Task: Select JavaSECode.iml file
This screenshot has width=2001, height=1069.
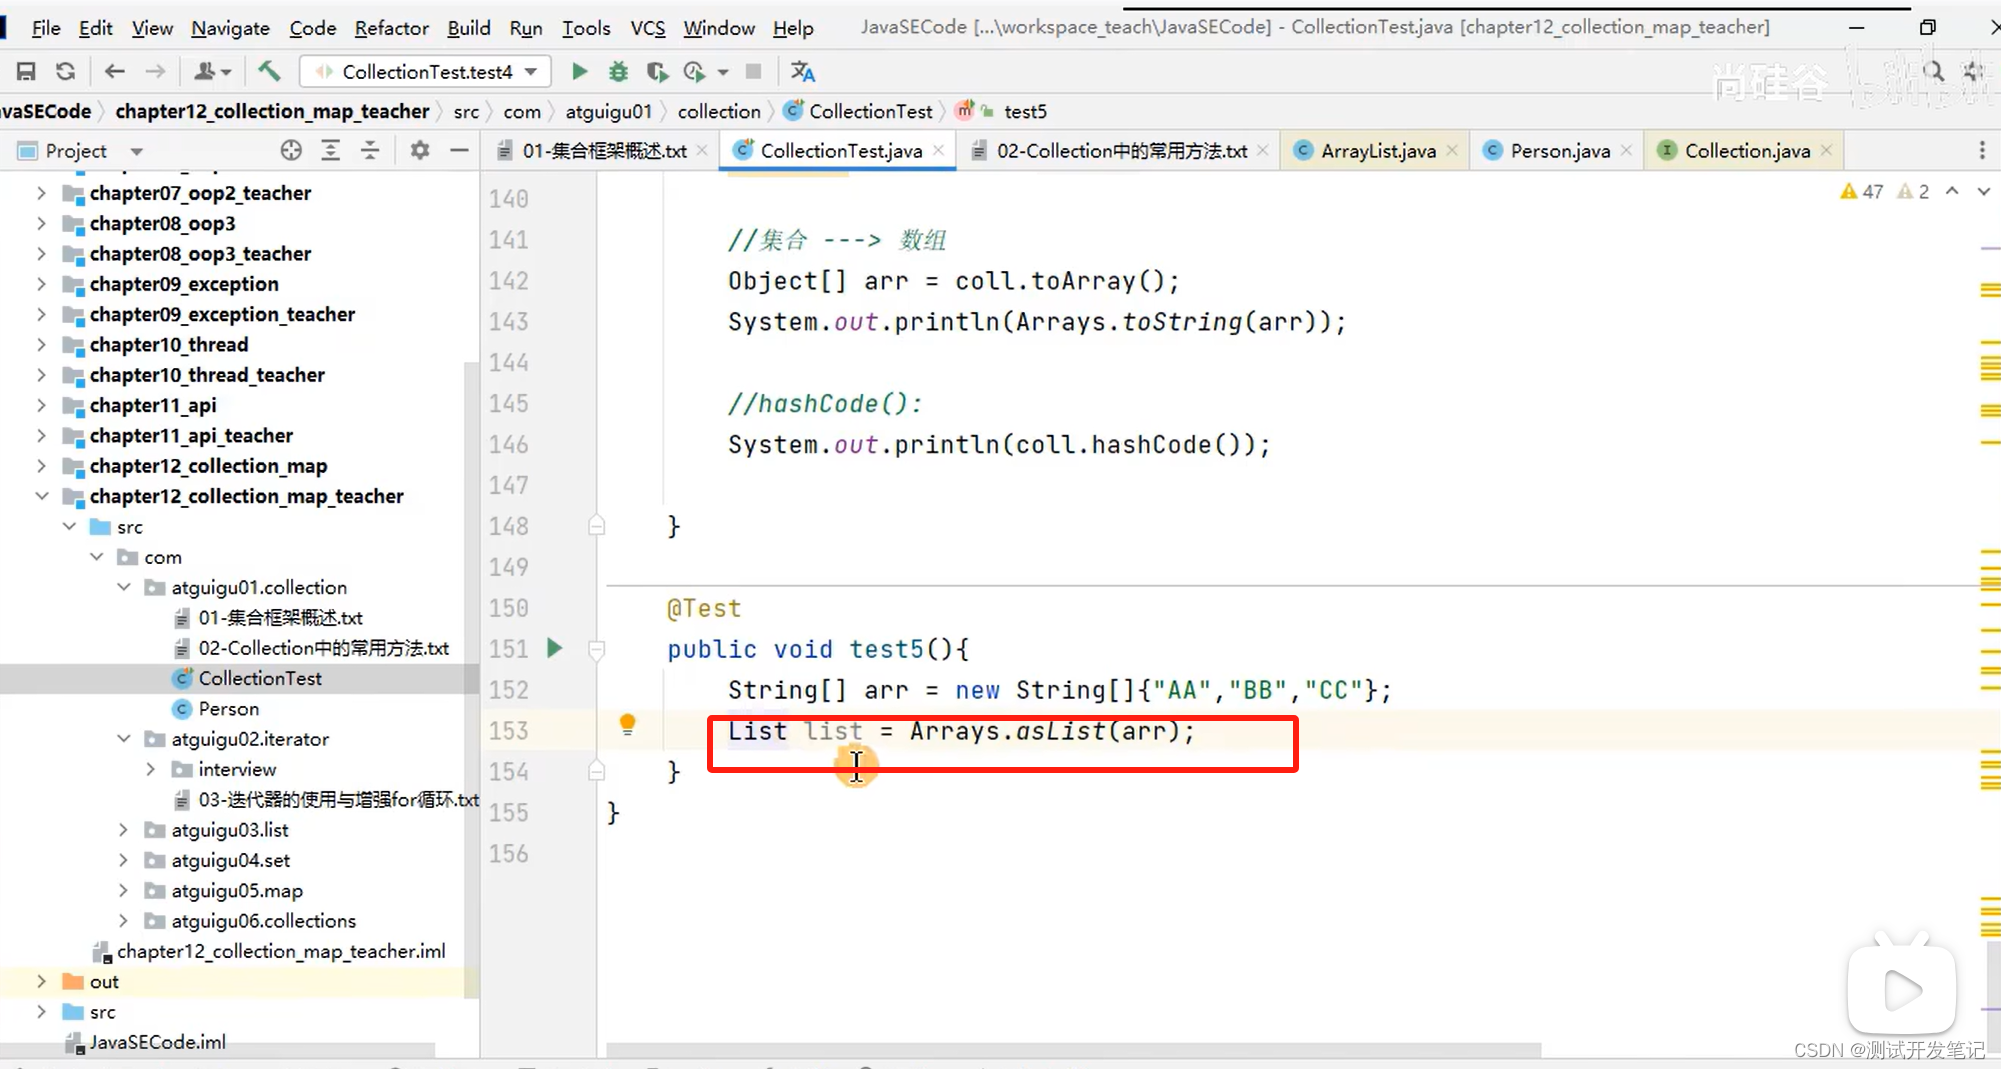Action: pos(157,1042)
